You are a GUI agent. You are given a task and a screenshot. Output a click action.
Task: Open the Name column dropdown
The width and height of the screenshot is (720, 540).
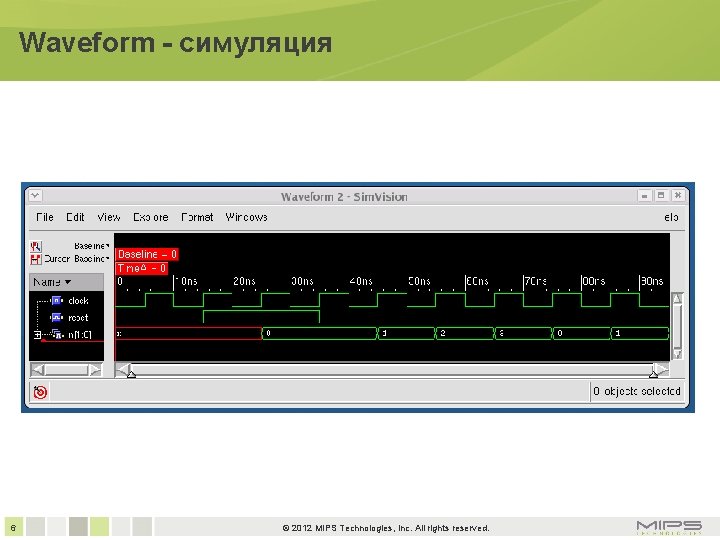point(67,282)
